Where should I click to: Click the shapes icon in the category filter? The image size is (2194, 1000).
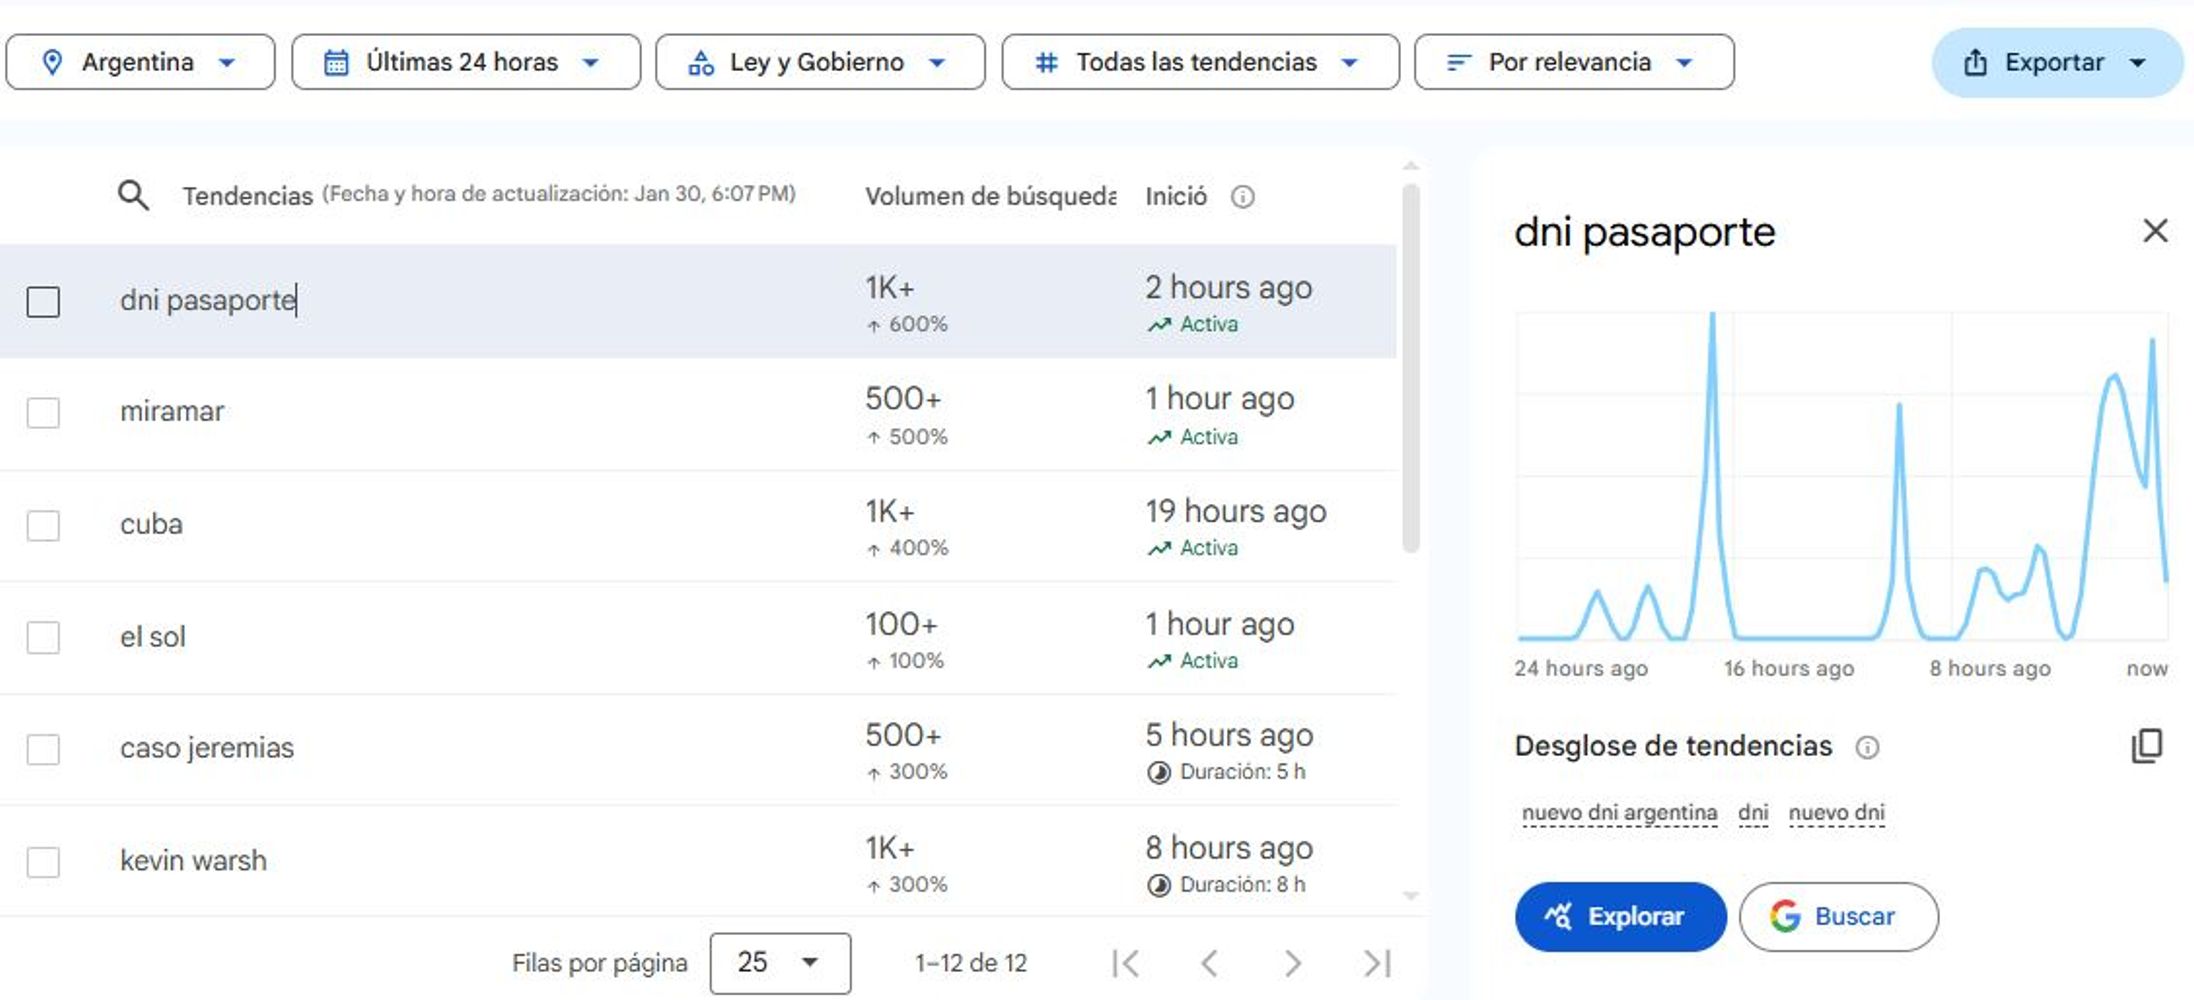click(701, 62)
